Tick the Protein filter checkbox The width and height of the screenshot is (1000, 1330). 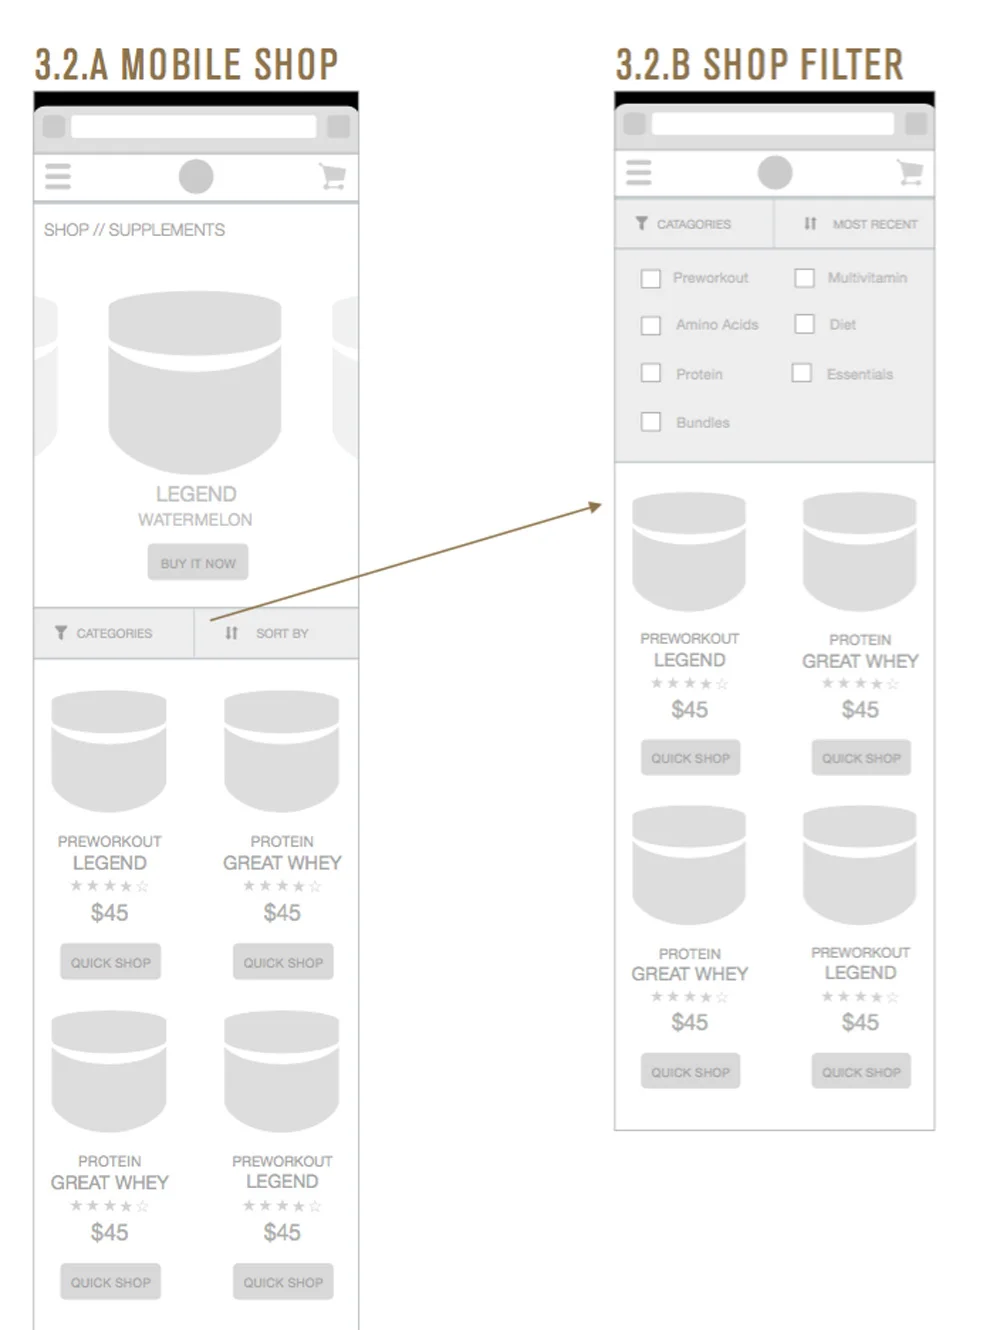651,373
